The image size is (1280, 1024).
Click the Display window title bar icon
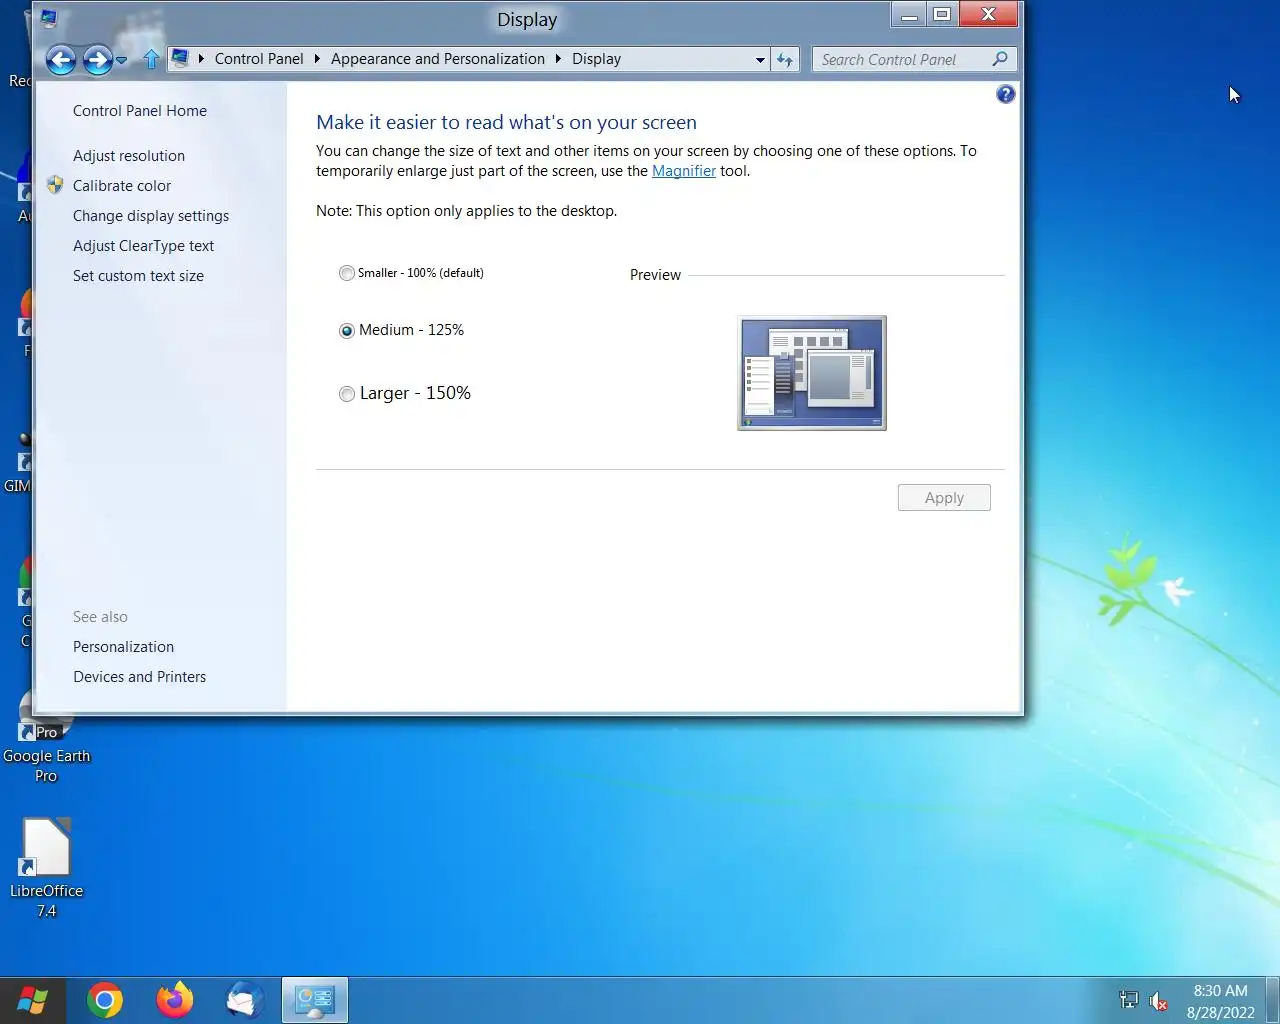click(x=49, y=17)
